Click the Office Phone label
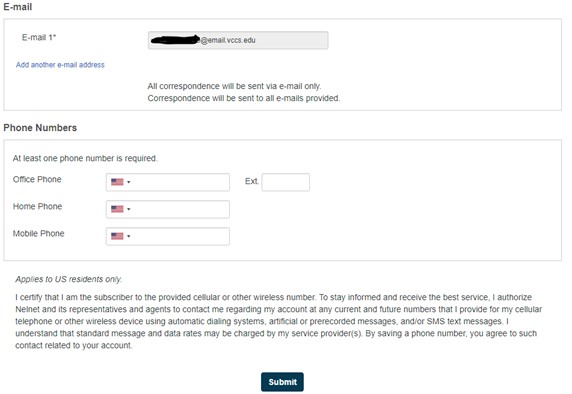Image resolution: width=572 pixels, height=394 pixels. (37, 179)
